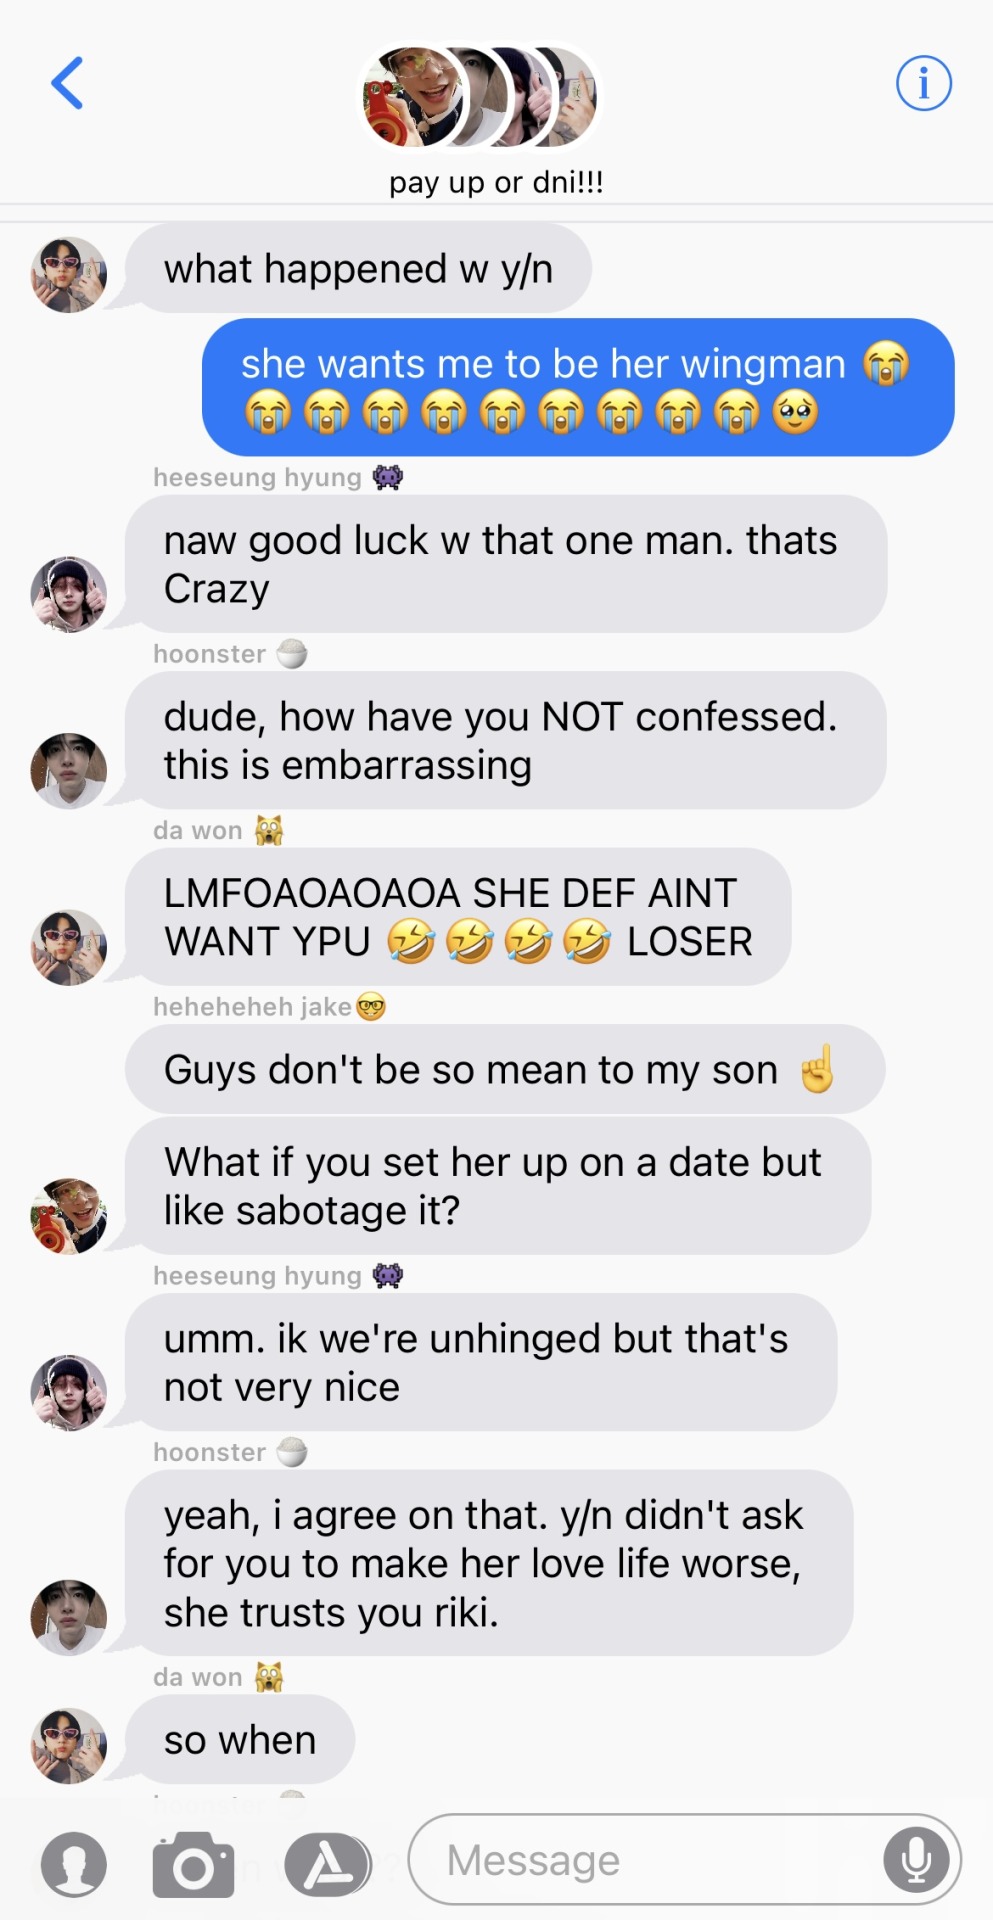Viewport: 993px width, 1920px height.
Task: Tap the 'what happened w y/n' bubble
Action: tap(358, 269)
